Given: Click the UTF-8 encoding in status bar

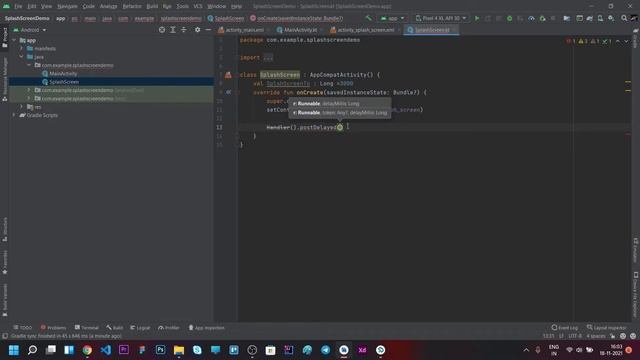Looking at the screenshot, I should [575, 336].
